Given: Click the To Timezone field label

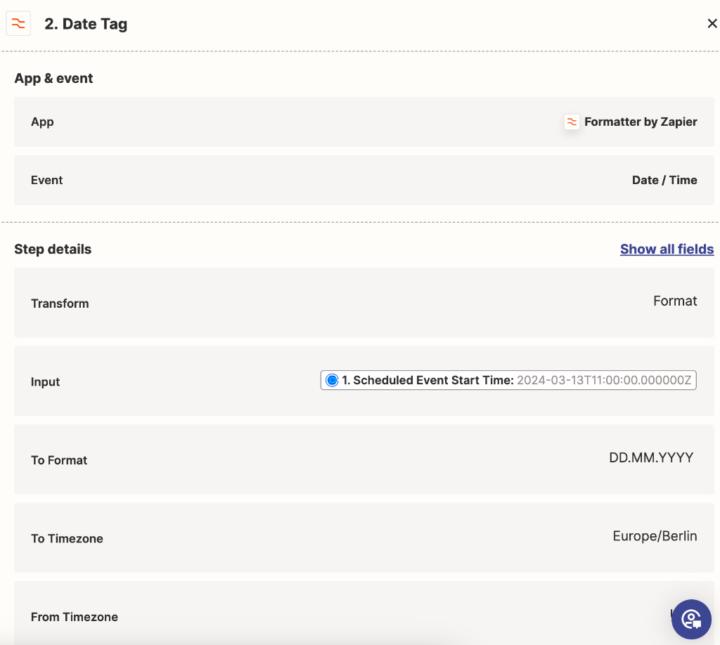Looking at the screenshot, I should pyautogui.click(x=67, y=538).
